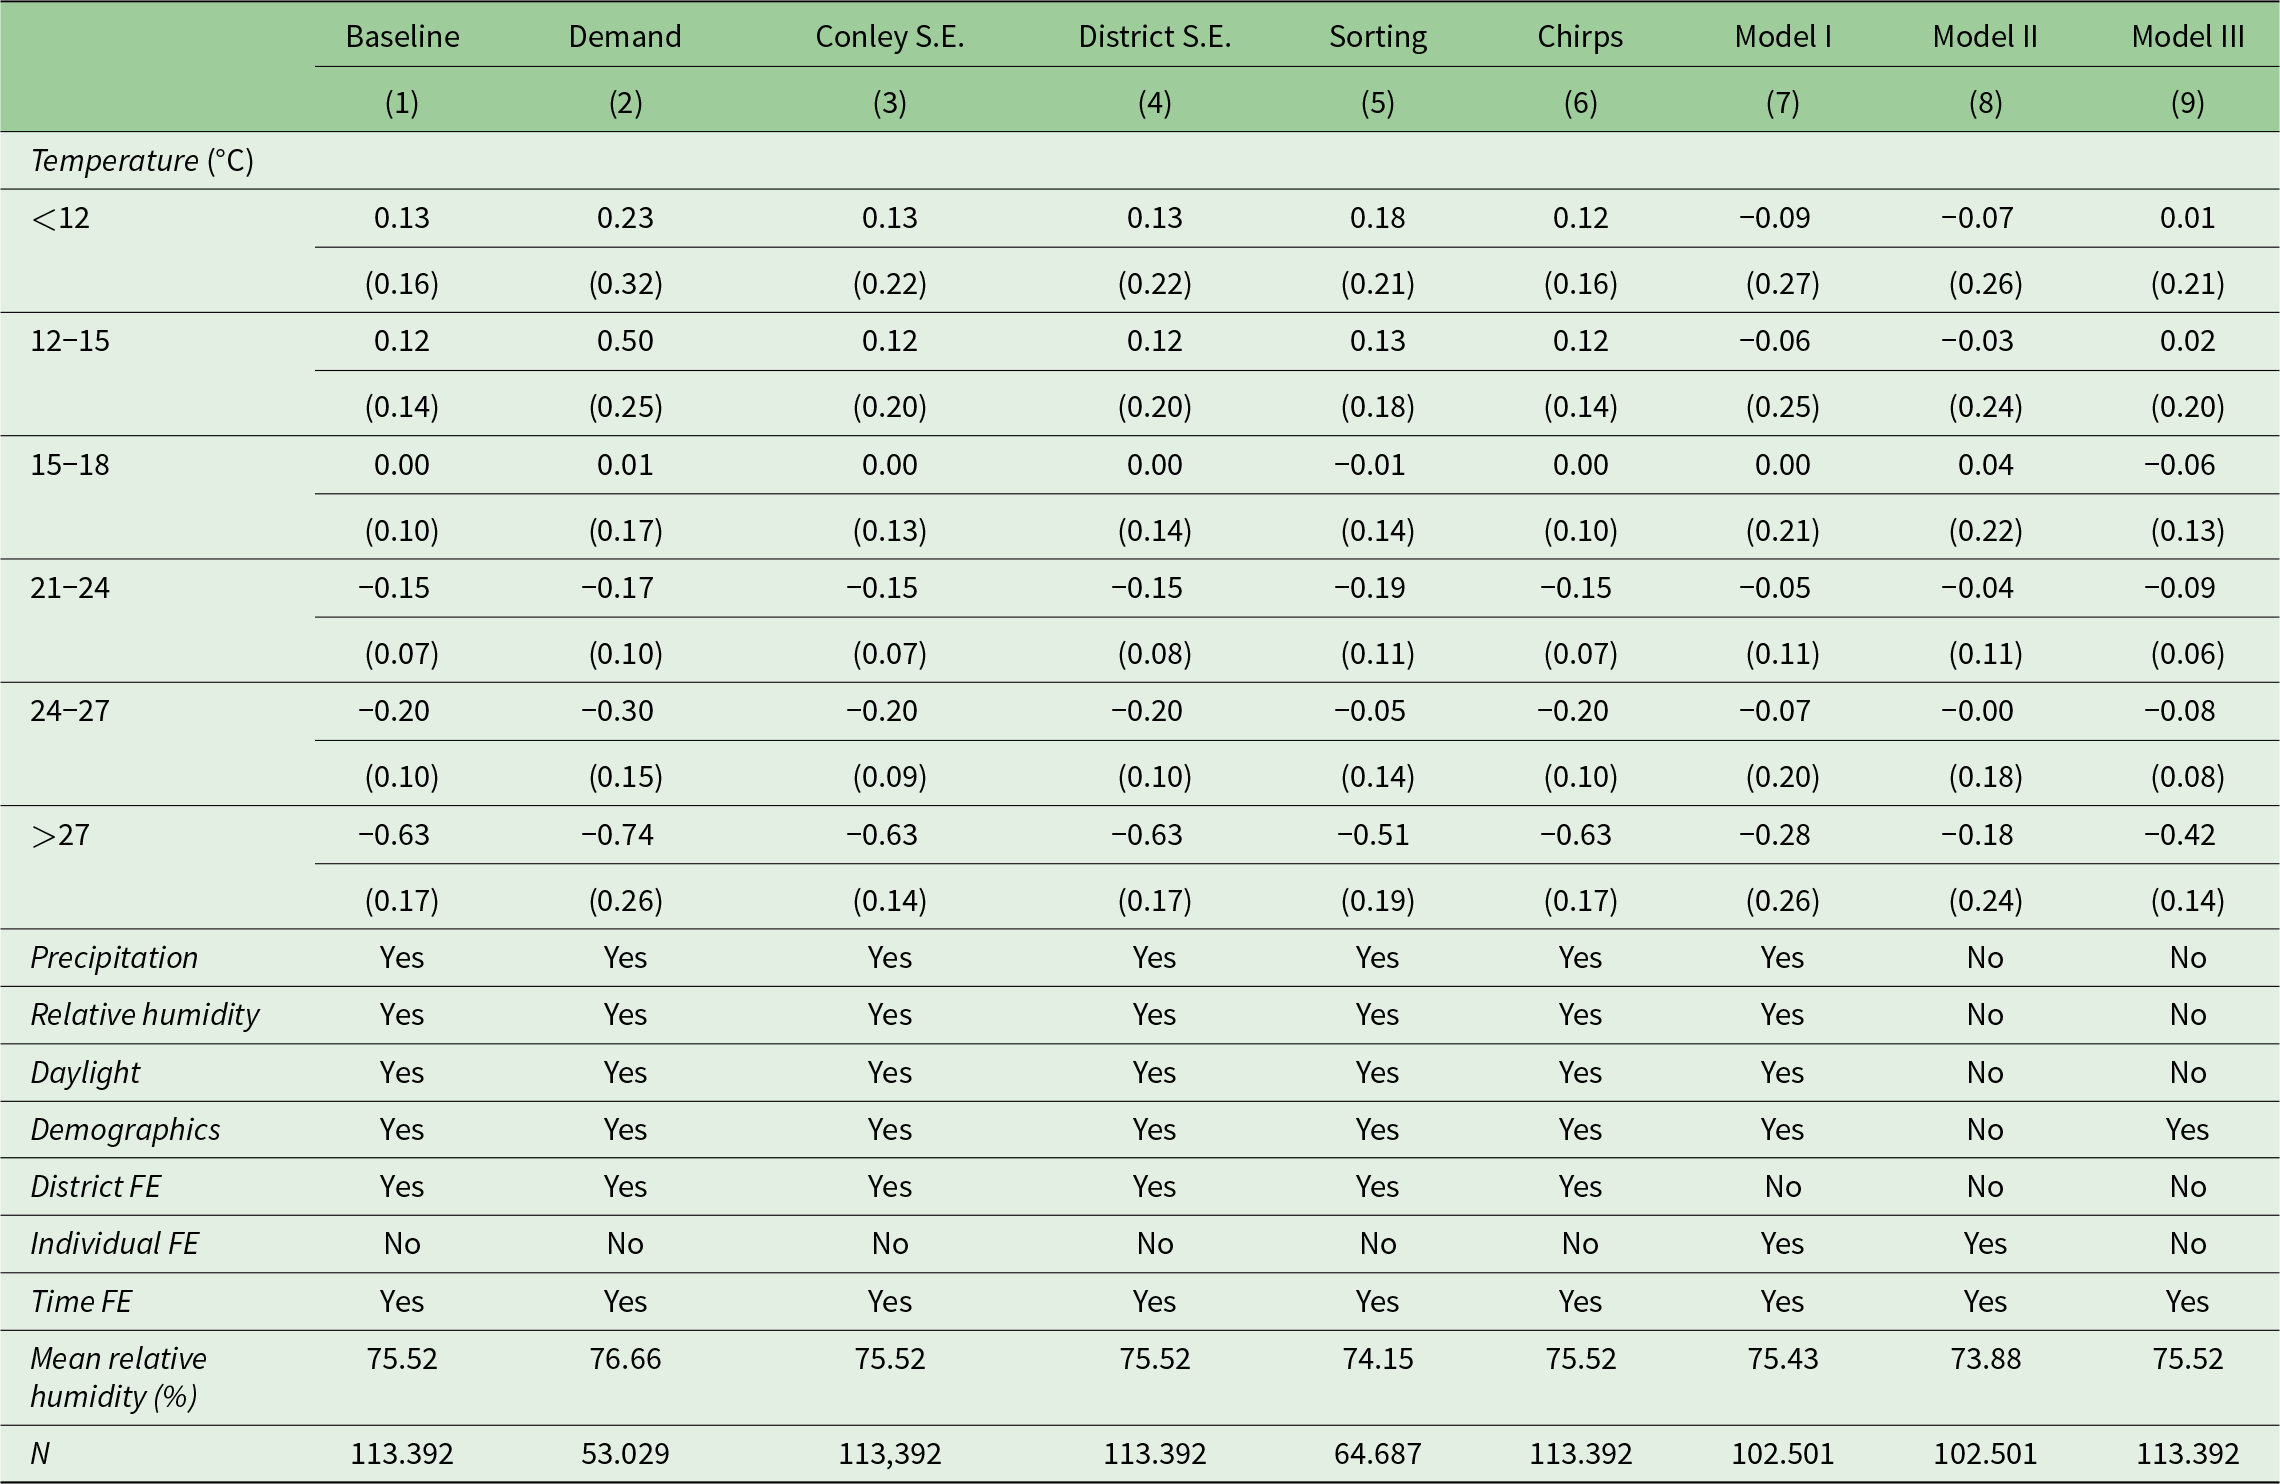Click the District FE No under Model I
The width and height of the screenshot is (2280, 1484).
(x=1782, y=1187)
